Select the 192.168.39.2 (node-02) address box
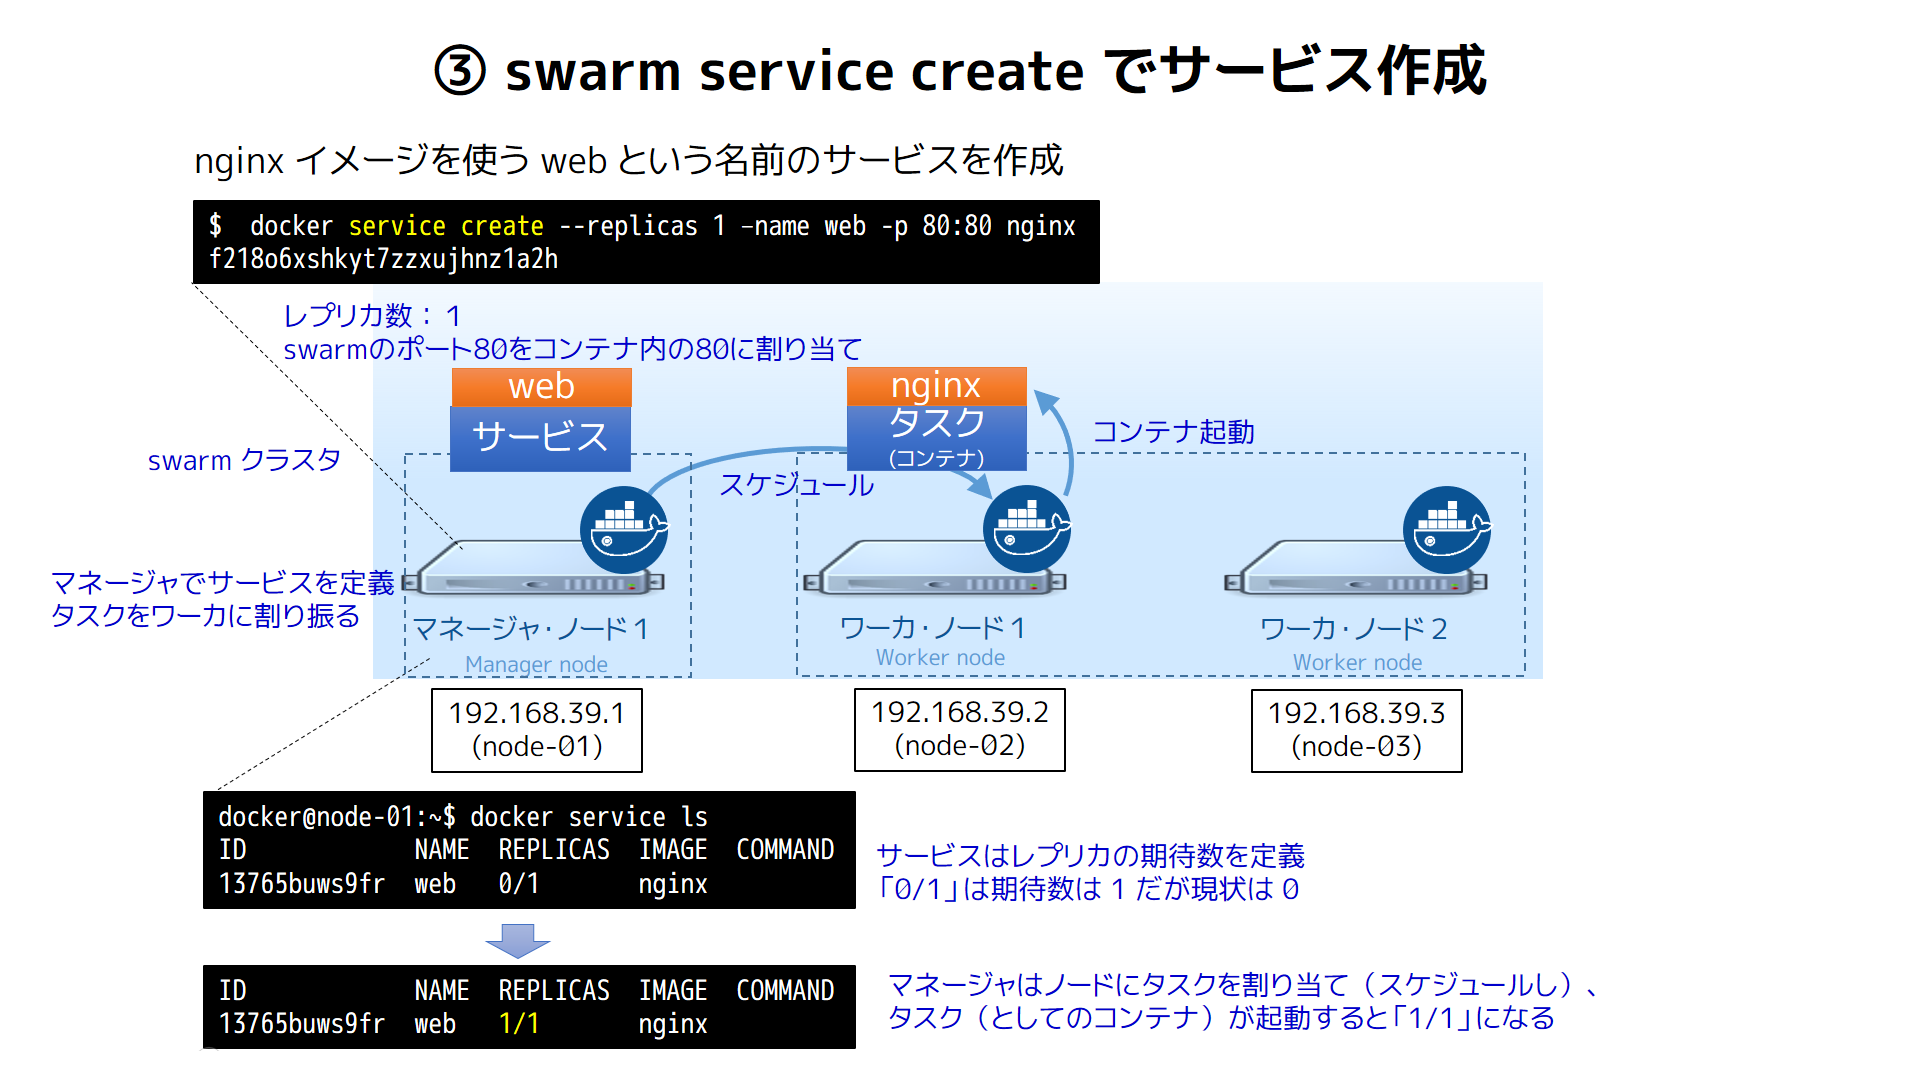Screen dimensions: 1920x1080 click(x=960, y=729)
